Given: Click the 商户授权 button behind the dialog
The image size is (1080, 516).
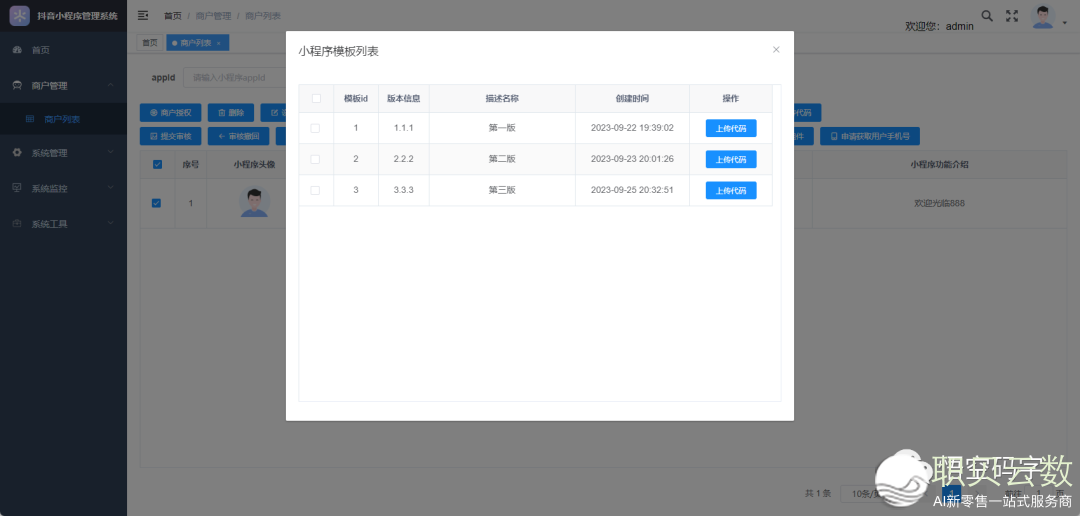Looking at the screenshot, I should click(170, 113).
